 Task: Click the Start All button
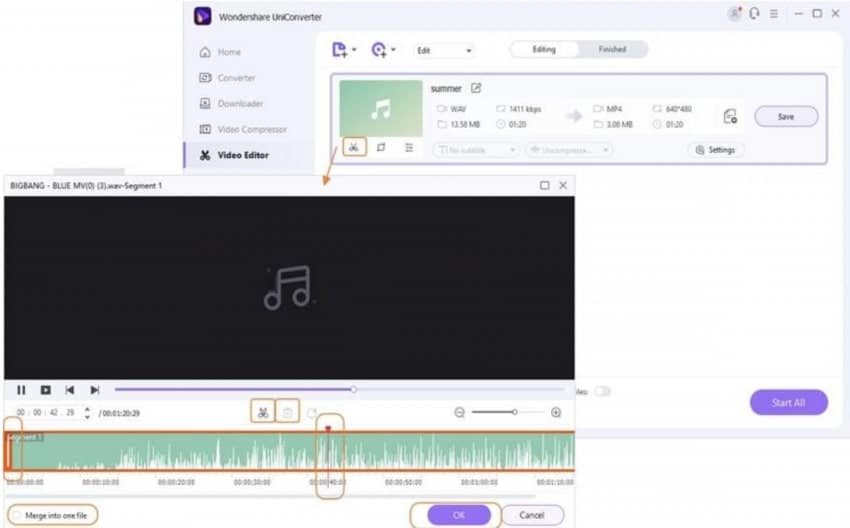(789, 402)
